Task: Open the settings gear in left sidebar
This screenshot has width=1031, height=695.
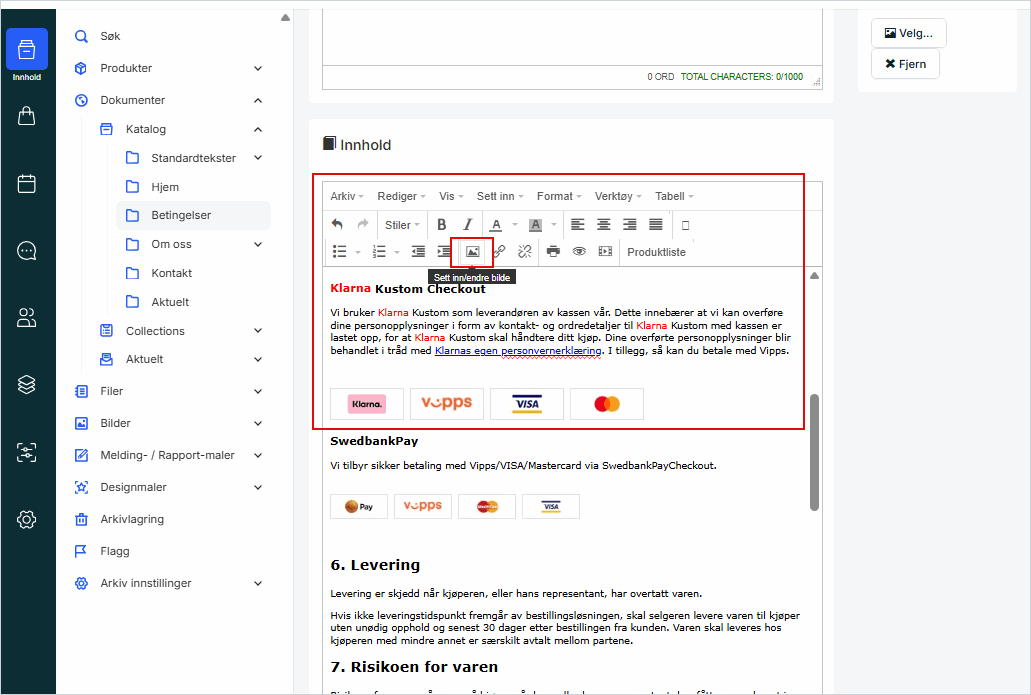Action: coord(27,519)
